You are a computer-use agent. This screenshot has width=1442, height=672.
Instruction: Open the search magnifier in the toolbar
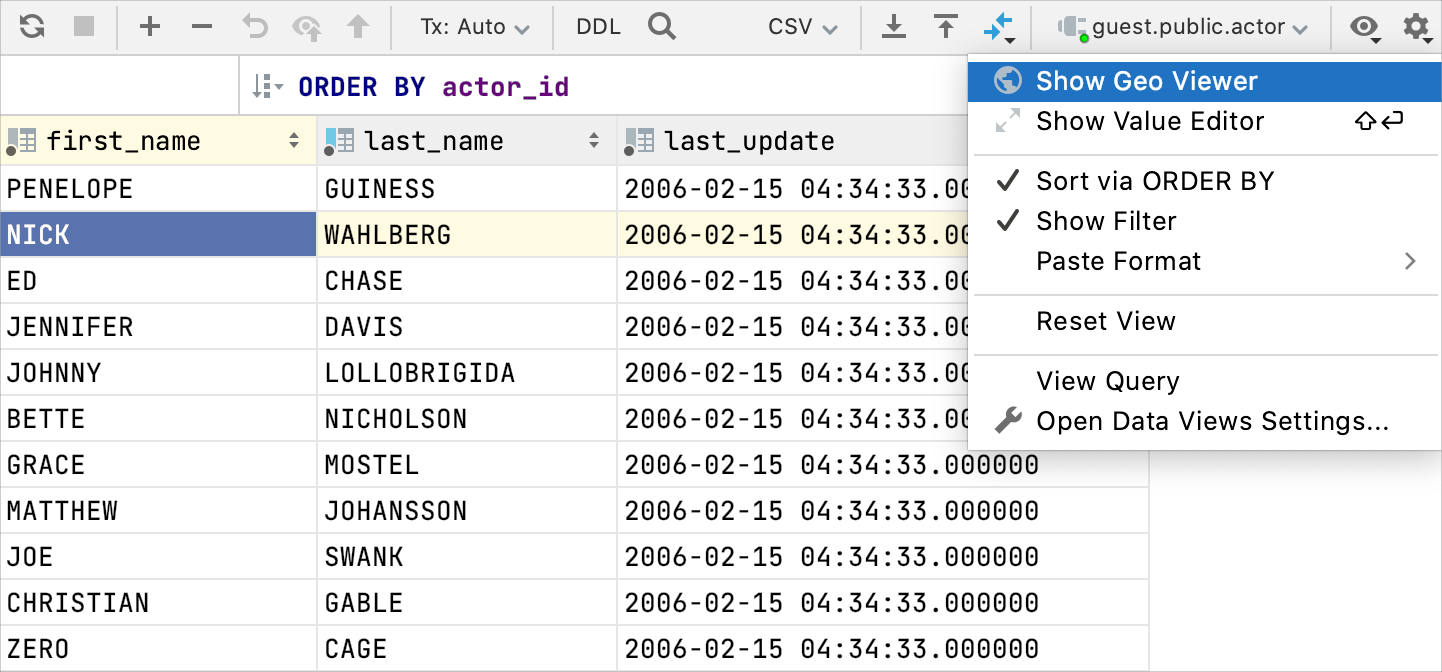661,27
